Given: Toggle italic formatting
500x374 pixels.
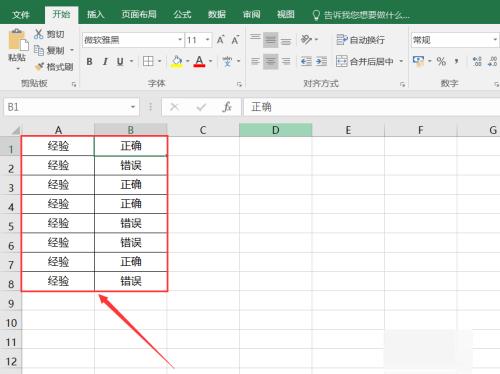Looking at the screenshot, I should (x=105, y=62).
